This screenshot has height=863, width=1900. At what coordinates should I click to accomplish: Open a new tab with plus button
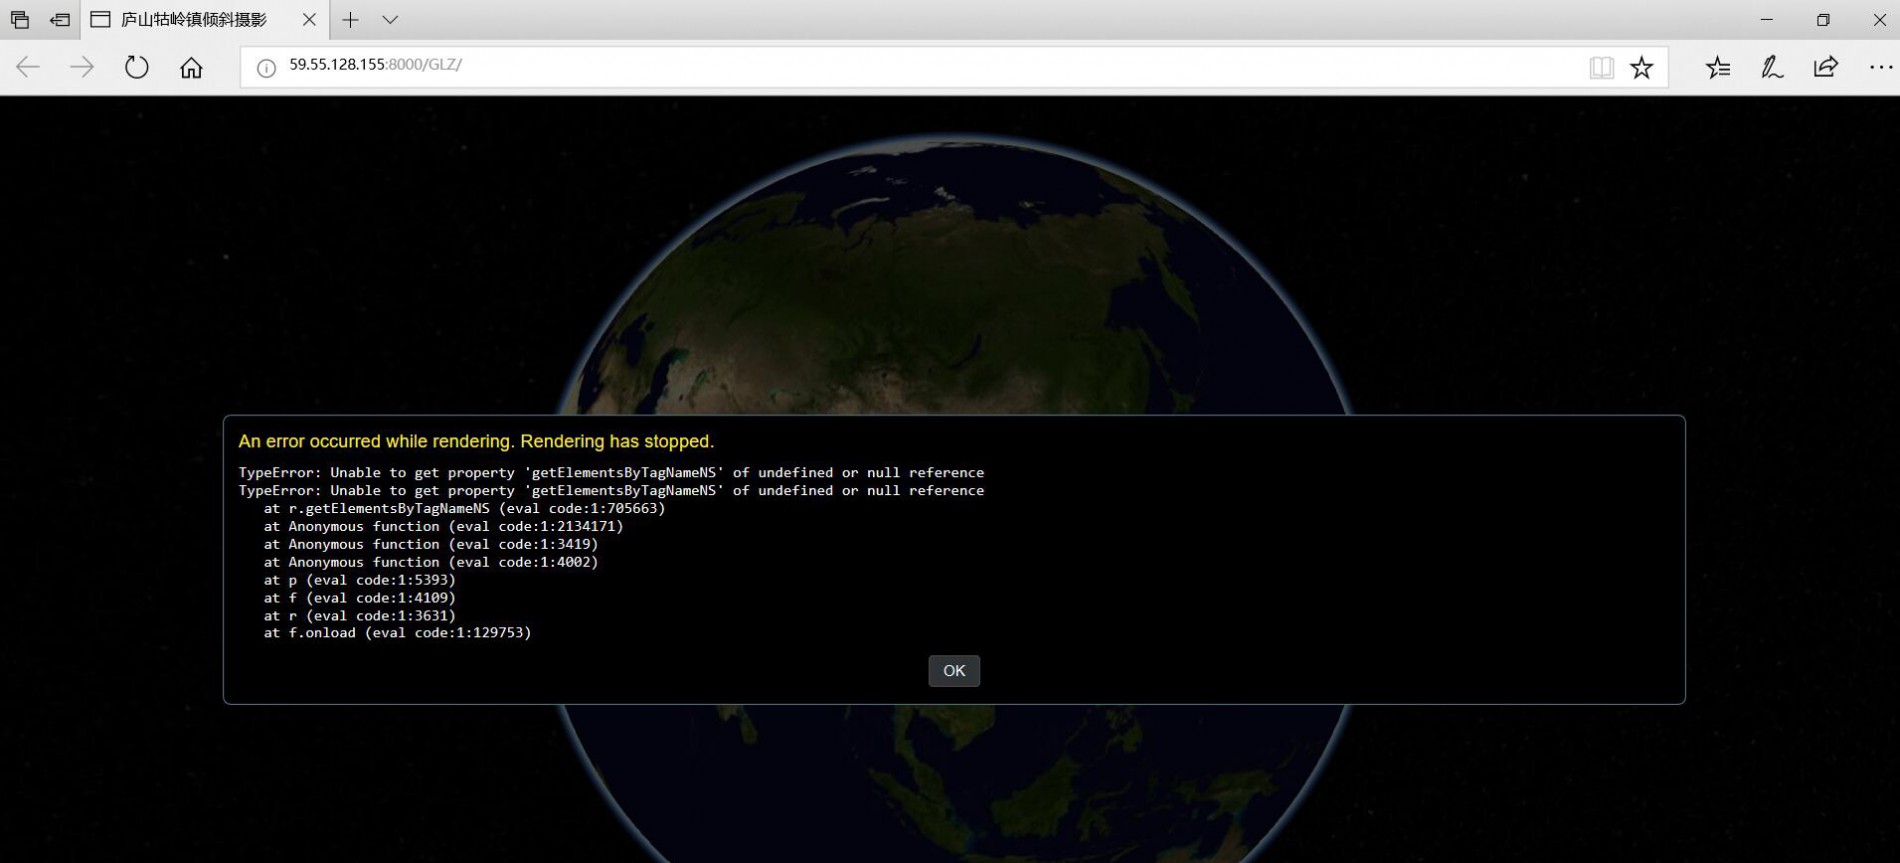(x=350, y=20)
